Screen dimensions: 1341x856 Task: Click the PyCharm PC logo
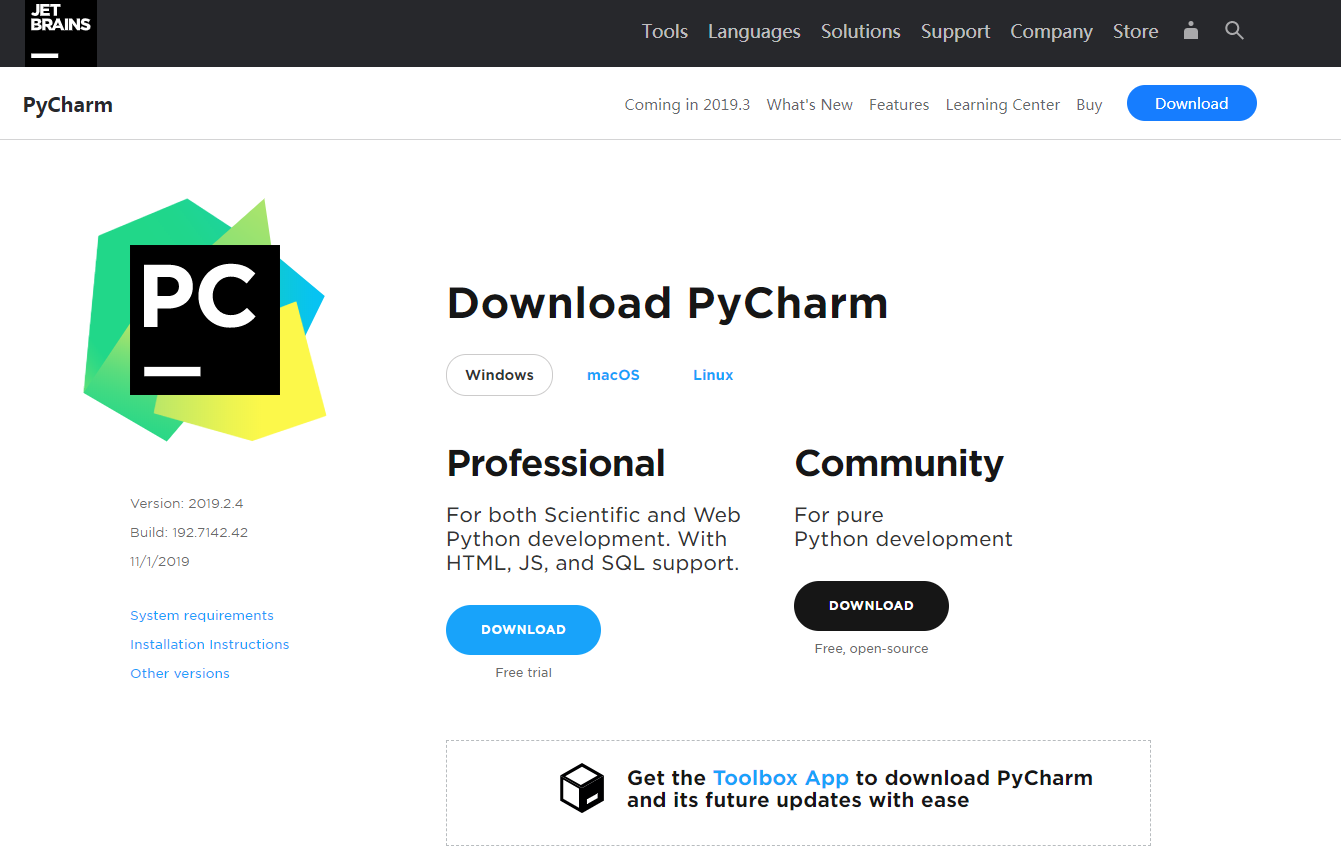(x=204, y=318)
